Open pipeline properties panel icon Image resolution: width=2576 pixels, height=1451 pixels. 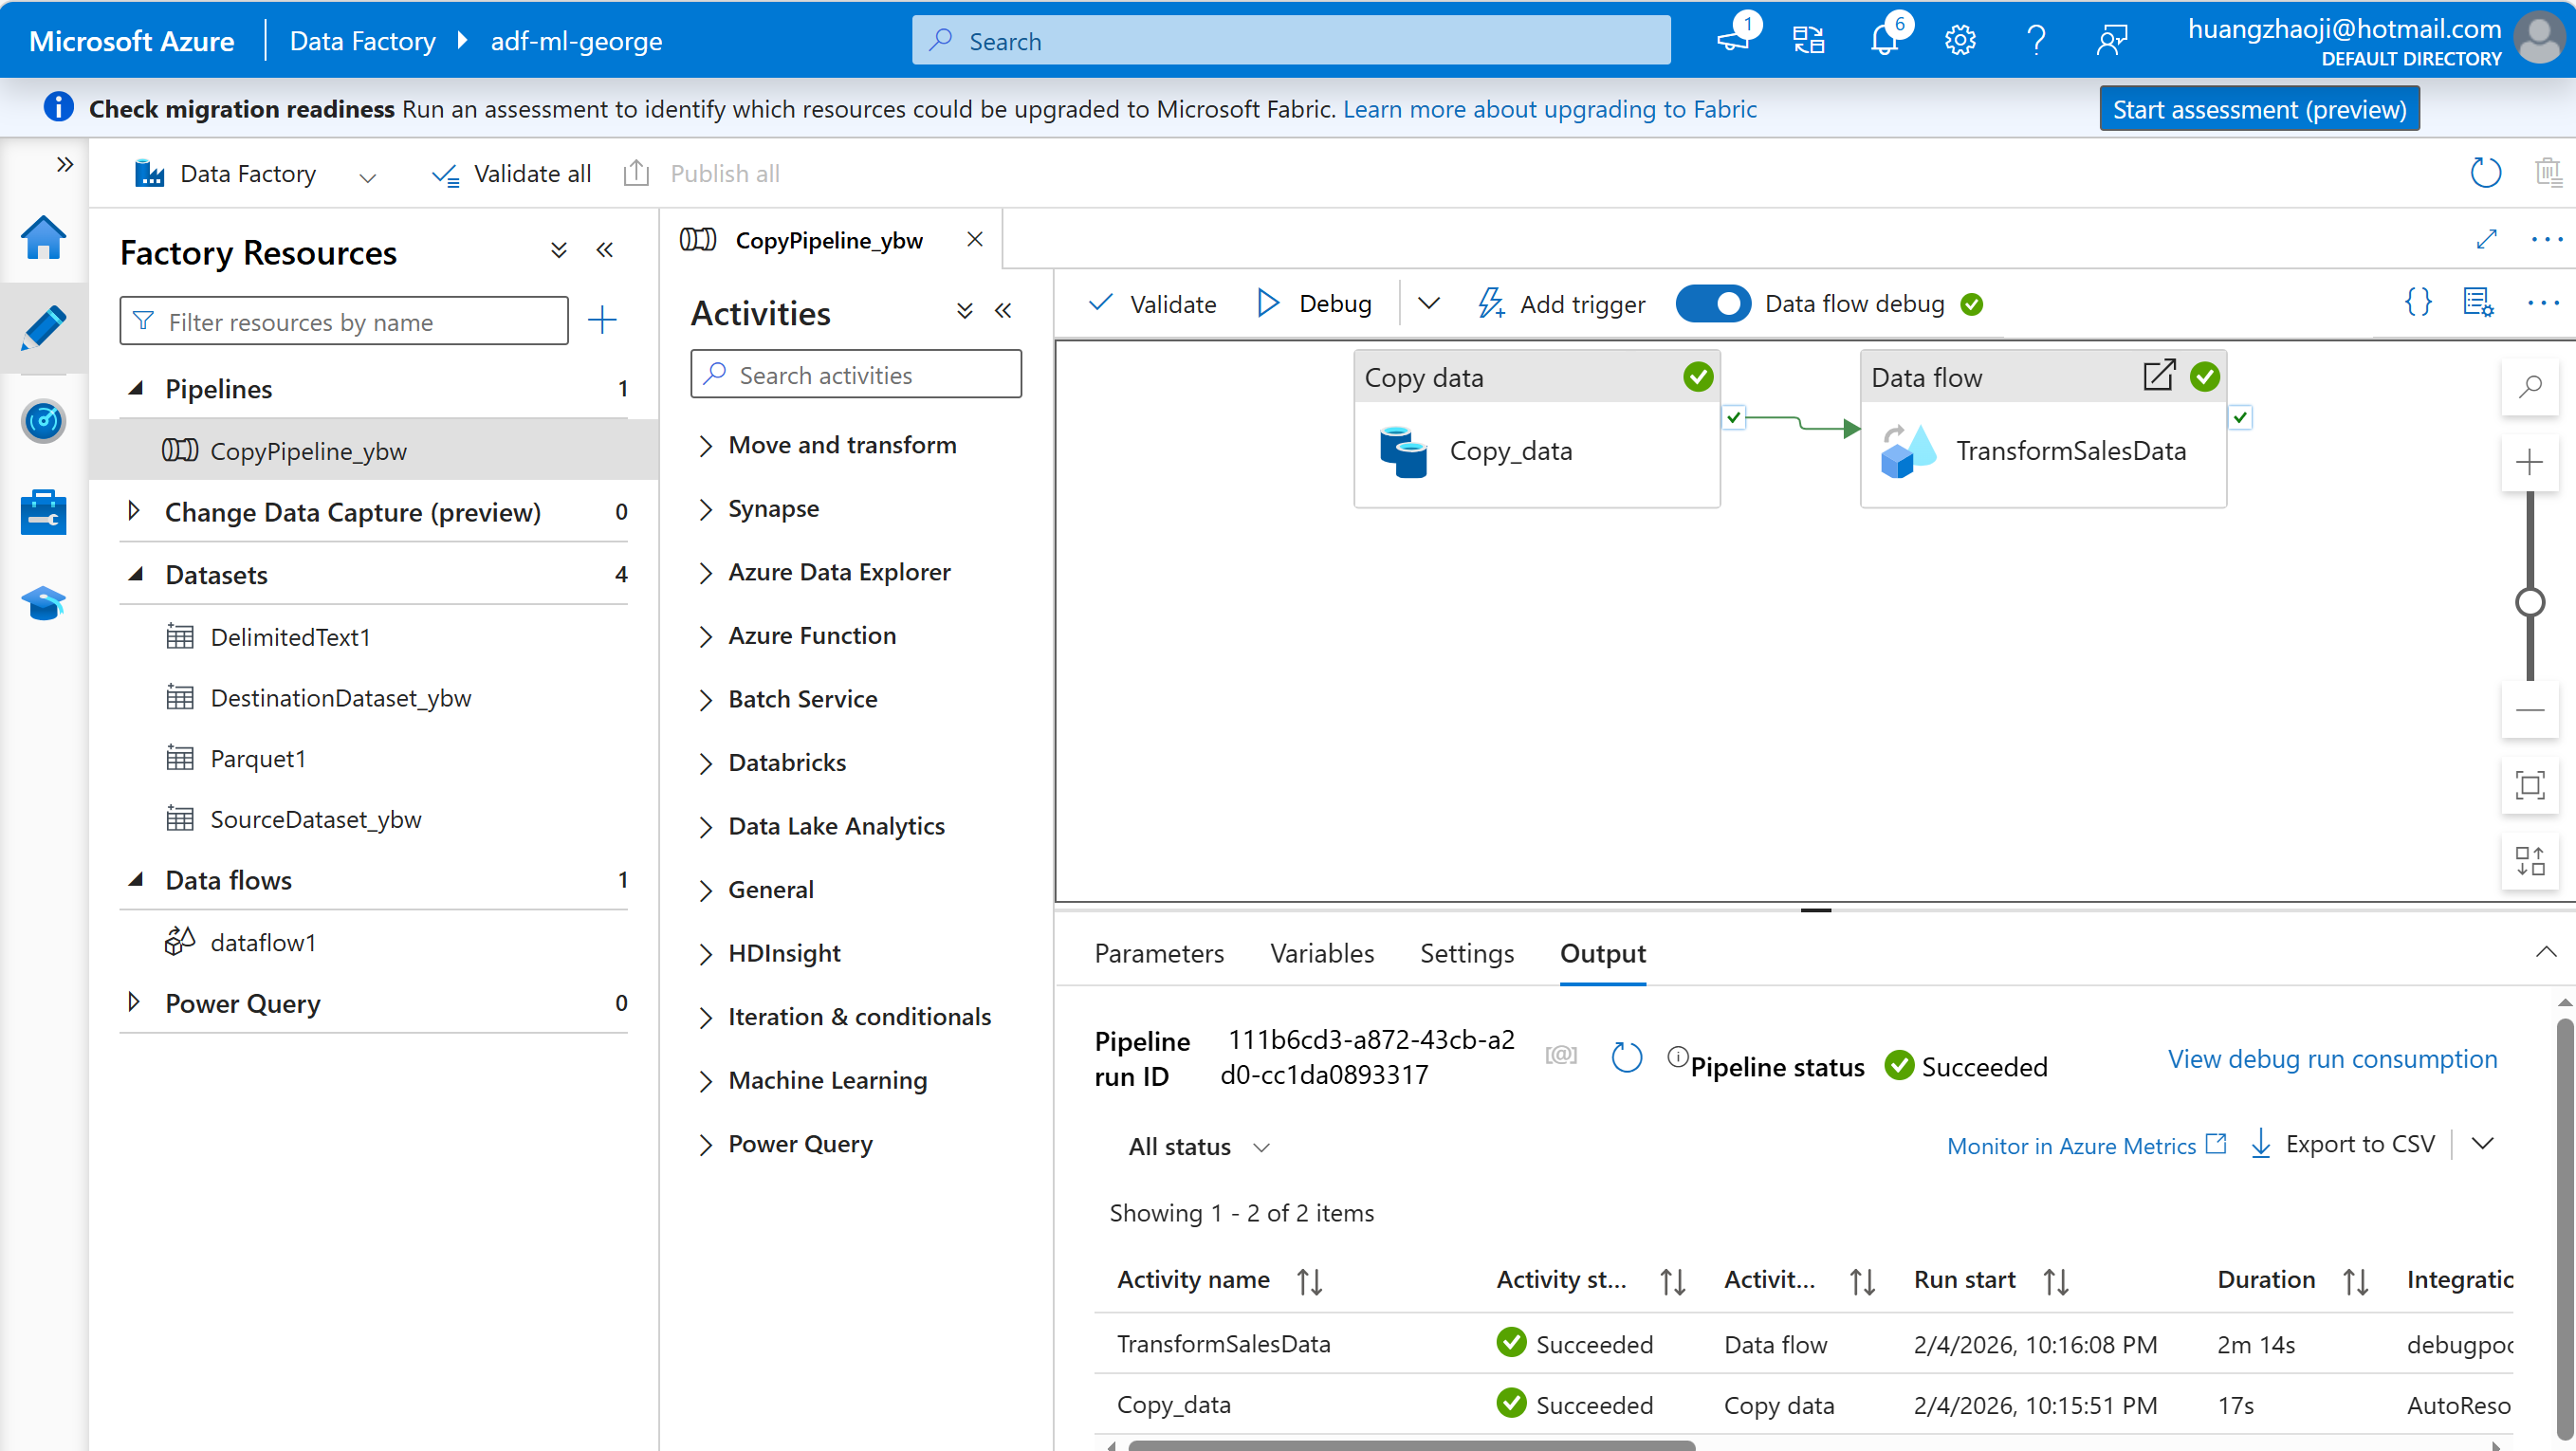click(x=2477, y=302)
